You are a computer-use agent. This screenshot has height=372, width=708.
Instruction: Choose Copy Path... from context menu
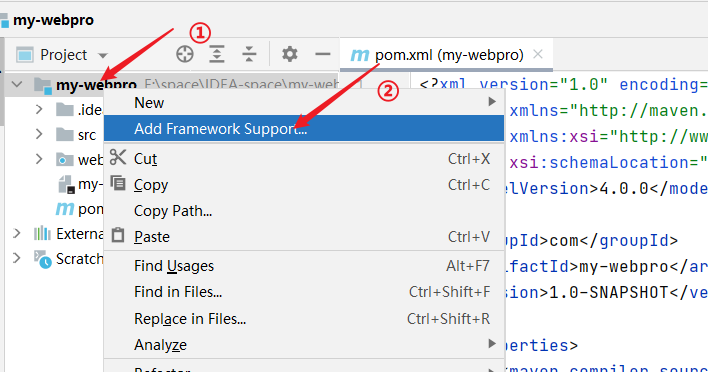pyautogui.click(x=304, y=211)
